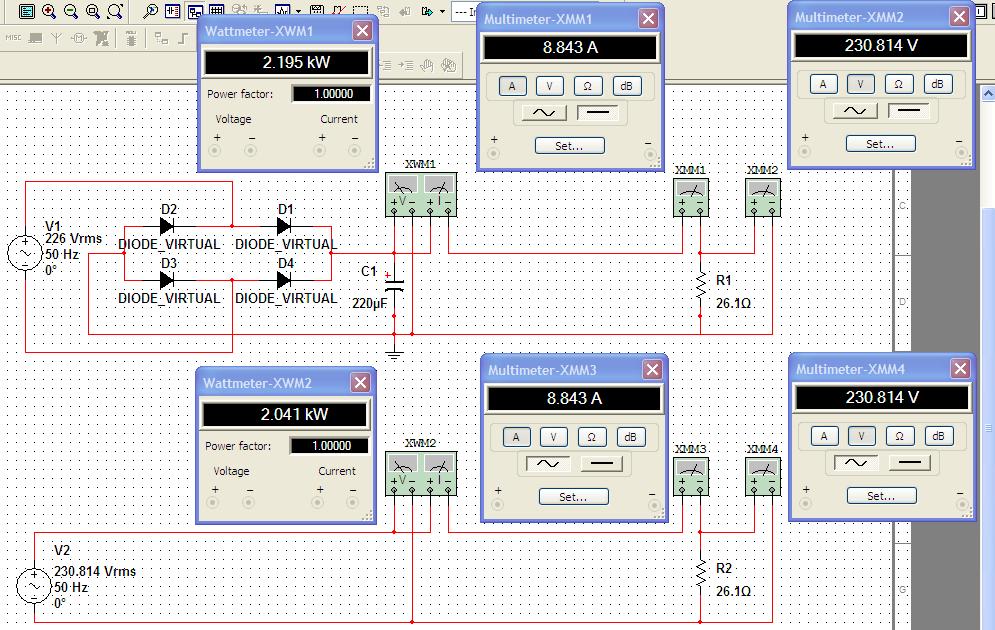Switch Multimeter-XMM4 to dB mode
Image resolution: width=995 pixels, height=630 pixels.
click(x=938, y=436)
